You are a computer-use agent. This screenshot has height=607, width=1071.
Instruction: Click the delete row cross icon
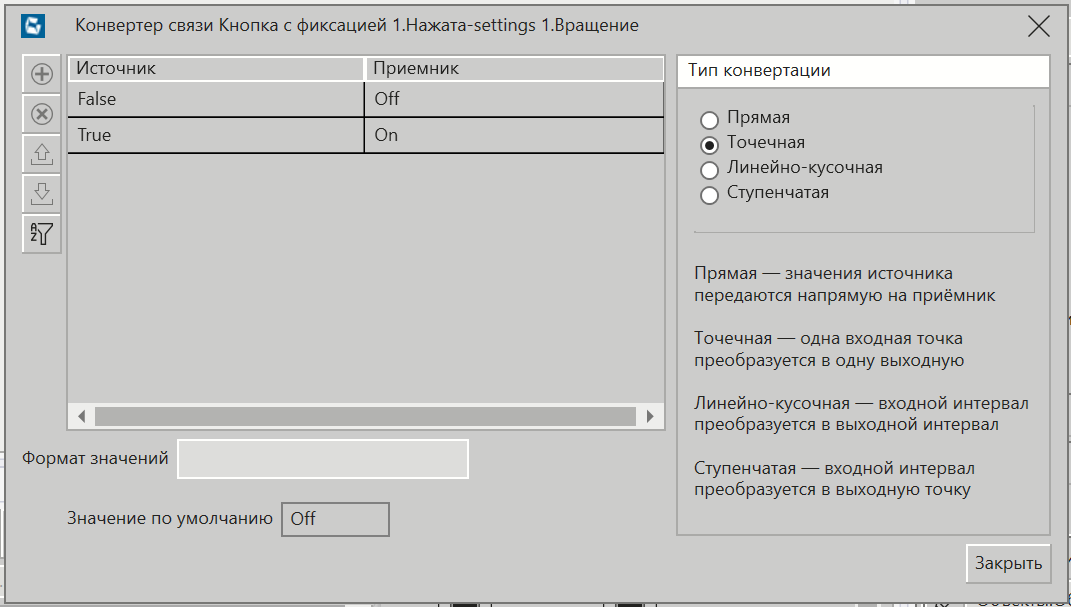point(42,114)
